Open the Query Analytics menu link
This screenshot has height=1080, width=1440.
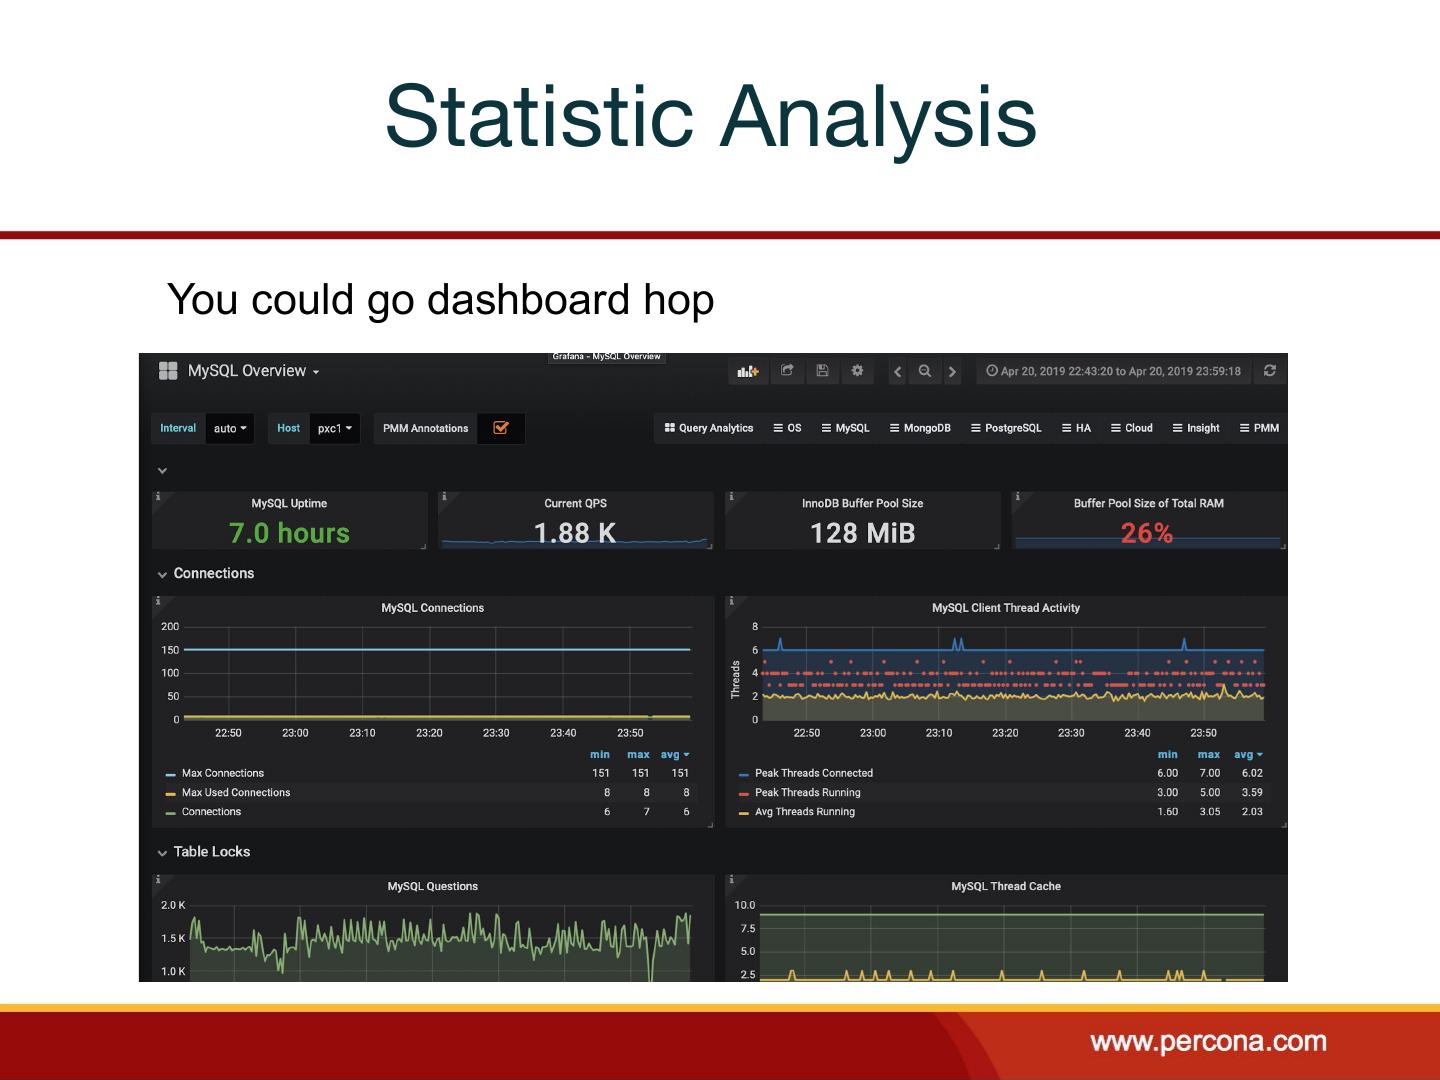click(x=709, y=428)
